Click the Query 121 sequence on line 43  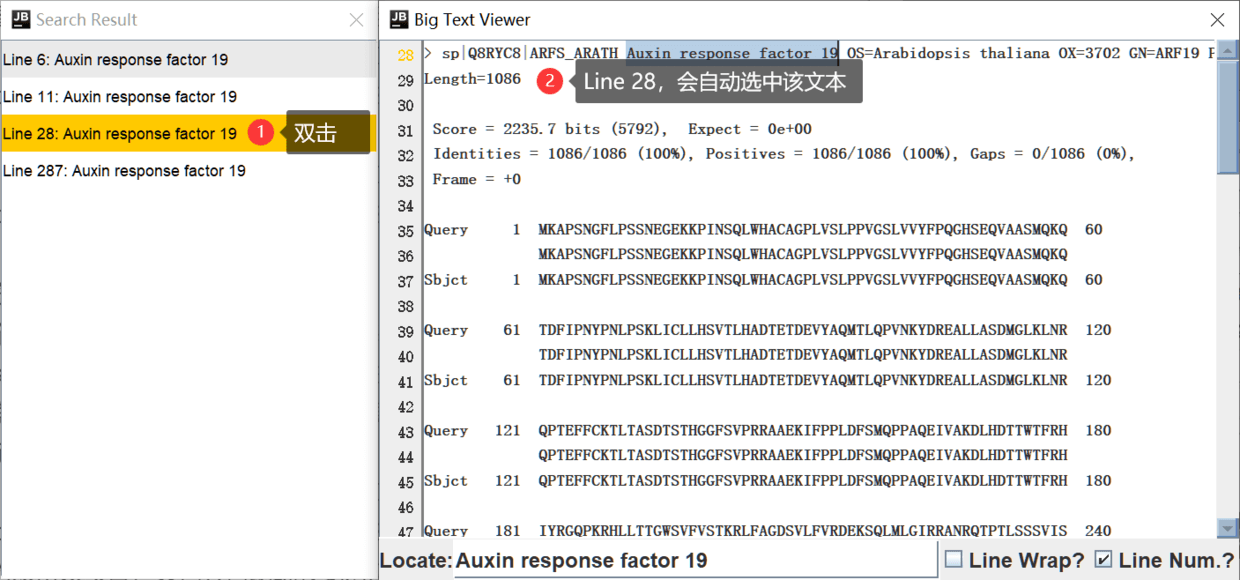click(802, 431)
